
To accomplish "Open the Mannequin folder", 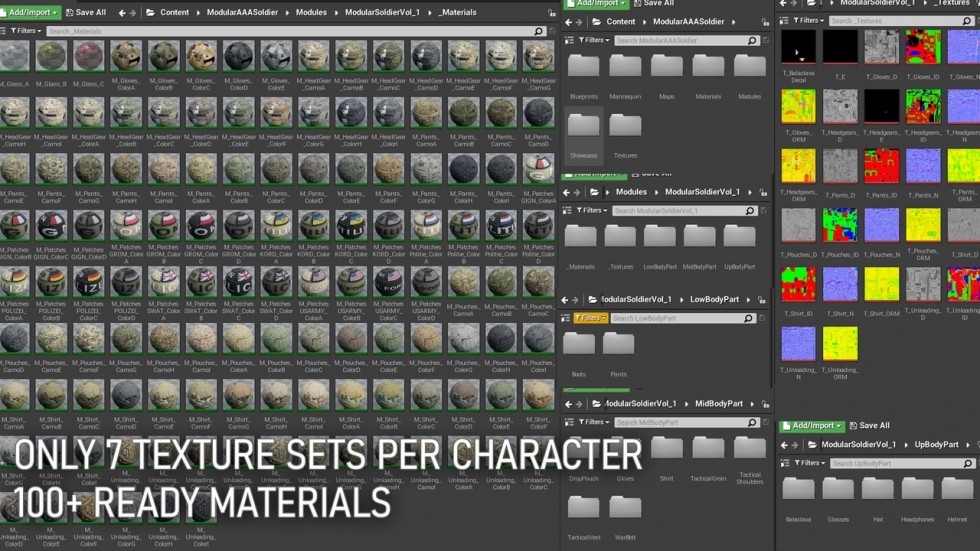I will pos(625,66).
